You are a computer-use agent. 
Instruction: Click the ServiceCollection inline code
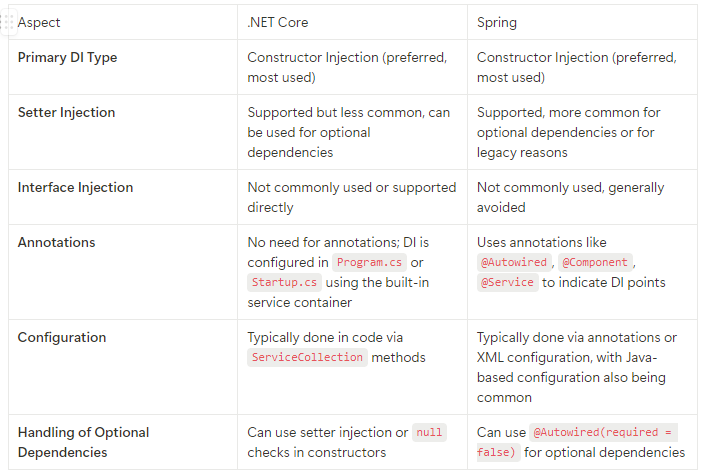tap(307, 357)
